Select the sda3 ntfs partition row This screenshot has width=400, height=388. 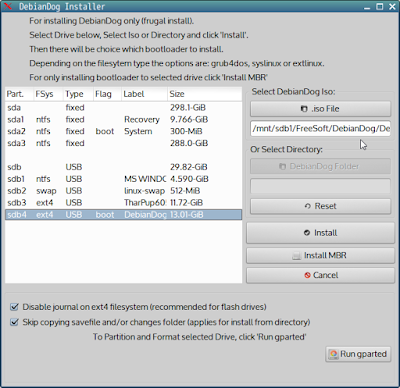[x=123, y=143]
